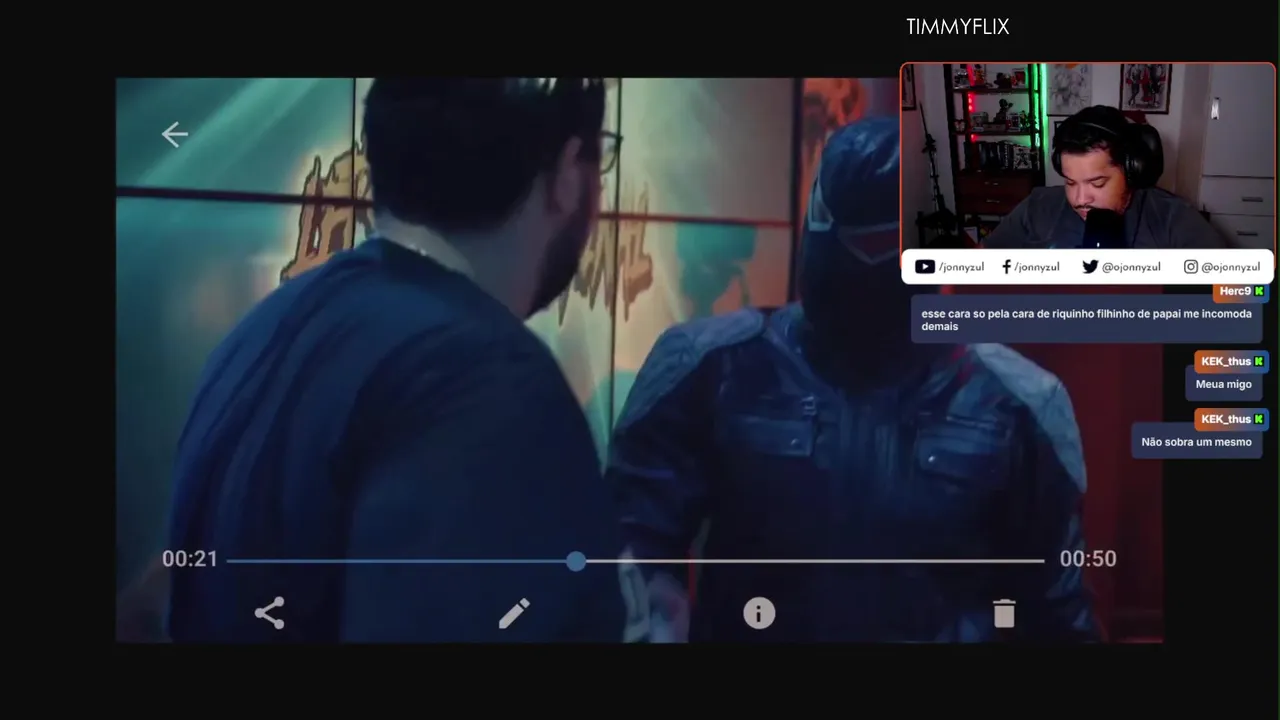
Task: Click the chat message 'Não sobra um mesmo'
Action: 1196,442
